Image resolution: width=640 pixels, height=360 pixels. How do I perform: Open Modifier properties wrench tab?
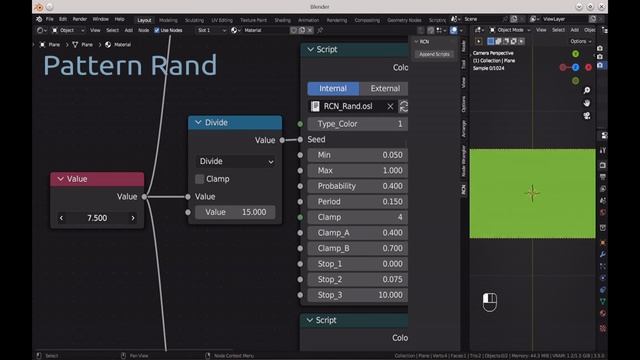coord(603,254)
